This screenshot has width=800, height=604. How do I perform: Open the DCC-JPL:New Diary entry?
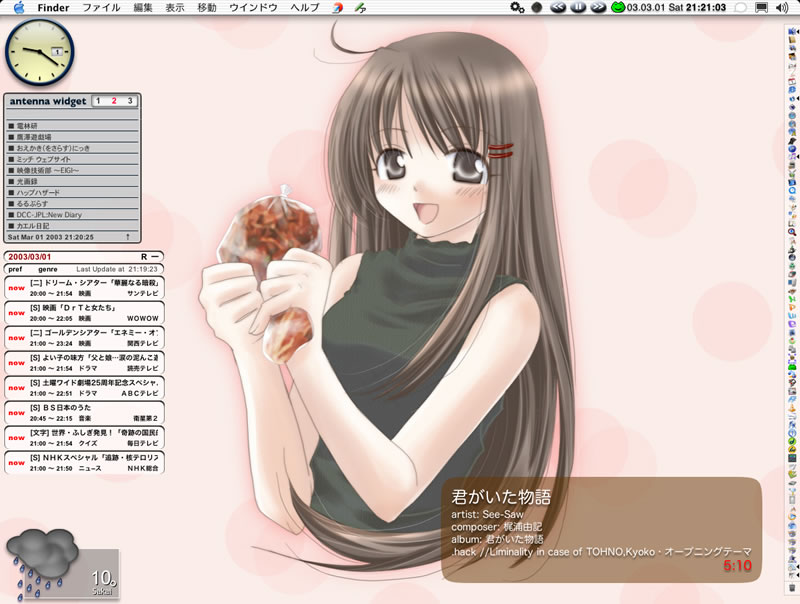(x=73, y=215)
